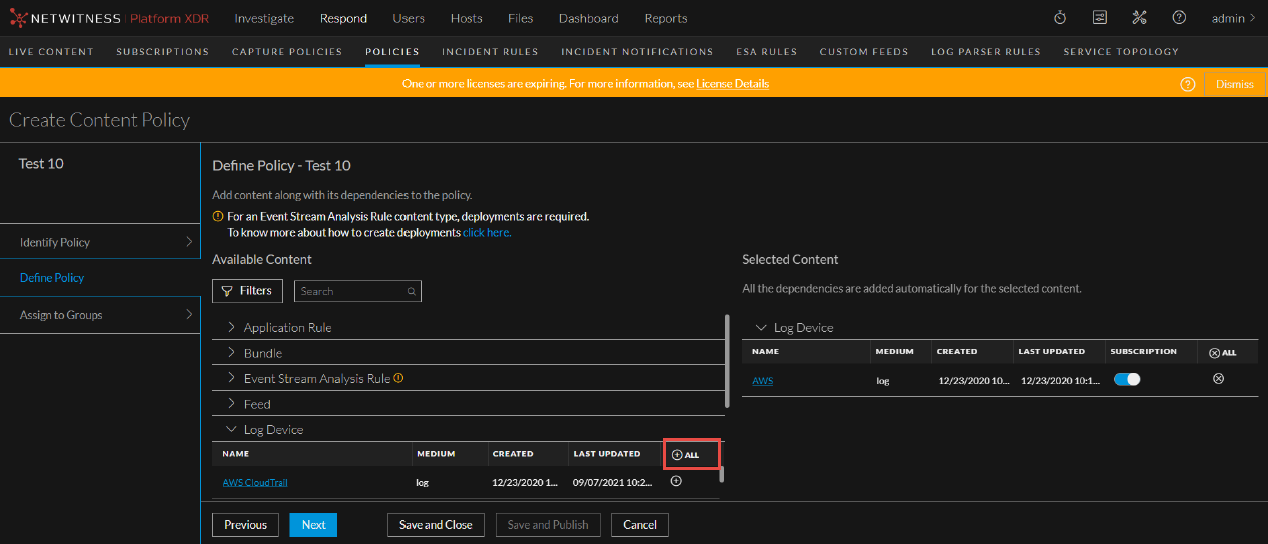Viewport: 1268px width, 544px height.
Task: Open the Investigate menu
Action: click(x=264, y=18)
